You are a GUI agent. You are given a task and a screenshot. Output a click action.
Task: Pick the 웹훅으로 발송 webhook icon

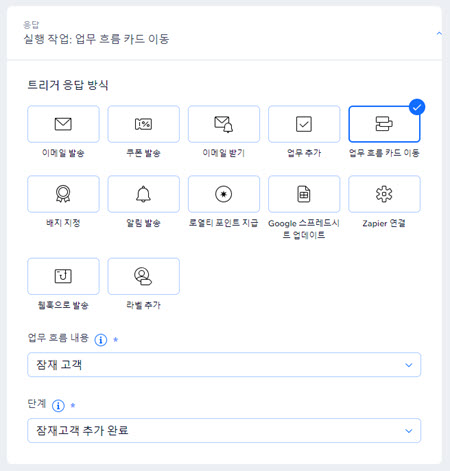point(63,276)
